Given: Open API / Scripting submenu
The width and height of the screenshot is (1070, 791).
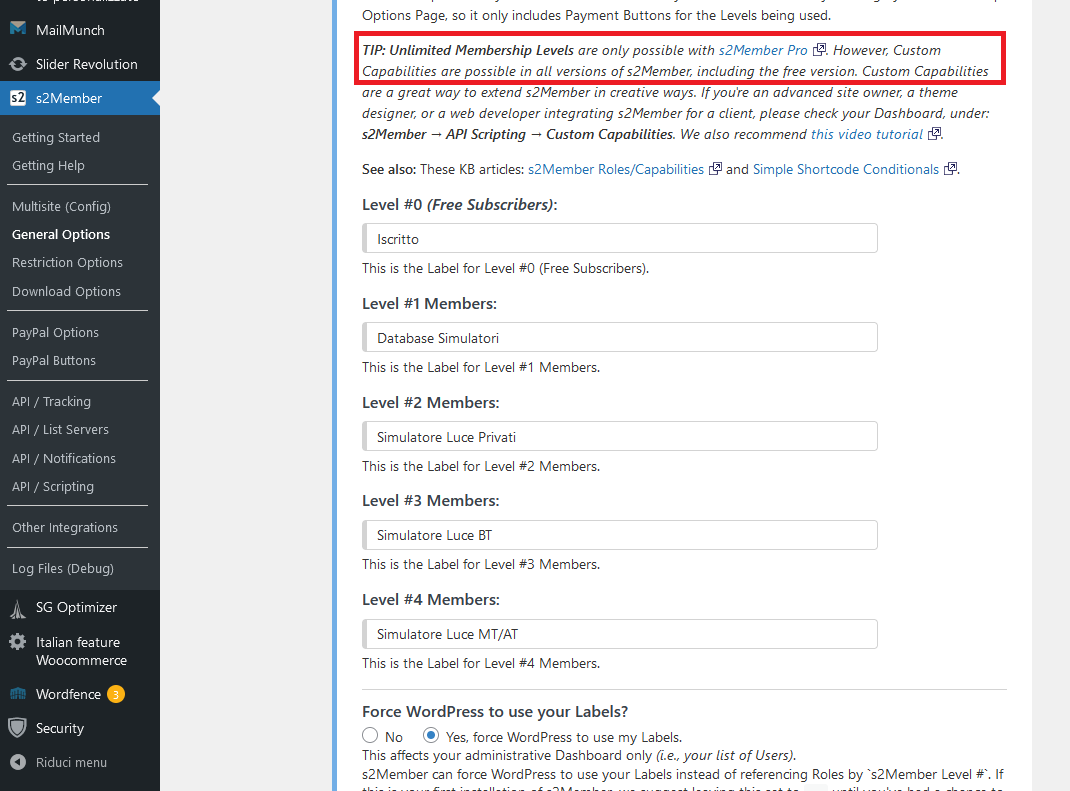Looking at the screenshot, I should (x=53, y=487).
